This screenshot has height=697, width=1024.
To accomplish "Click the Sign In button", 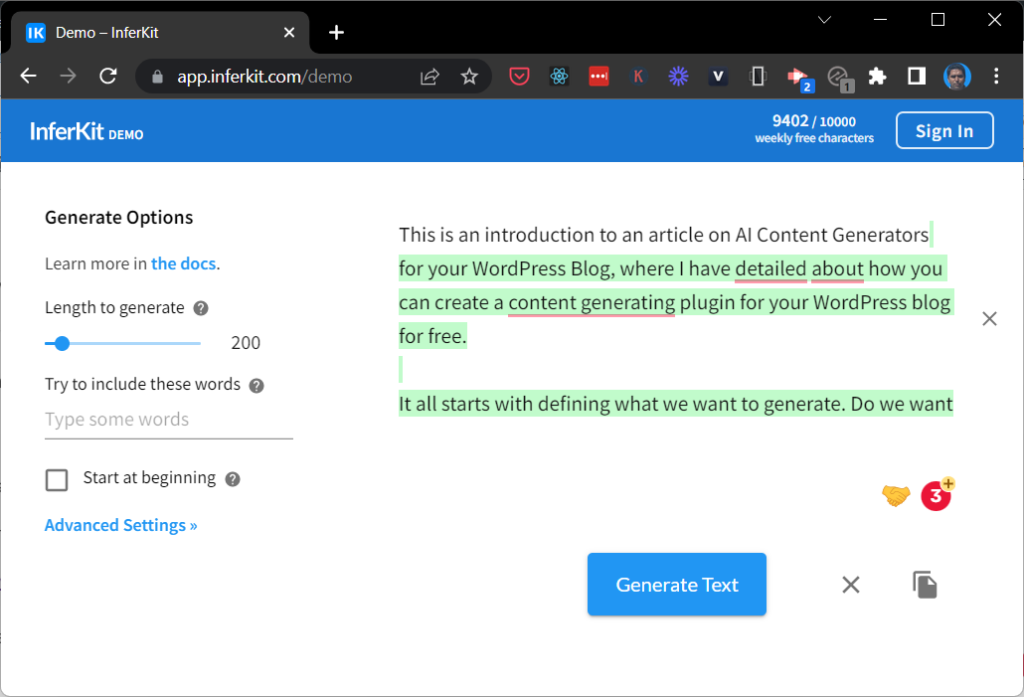I will point(944,131).
